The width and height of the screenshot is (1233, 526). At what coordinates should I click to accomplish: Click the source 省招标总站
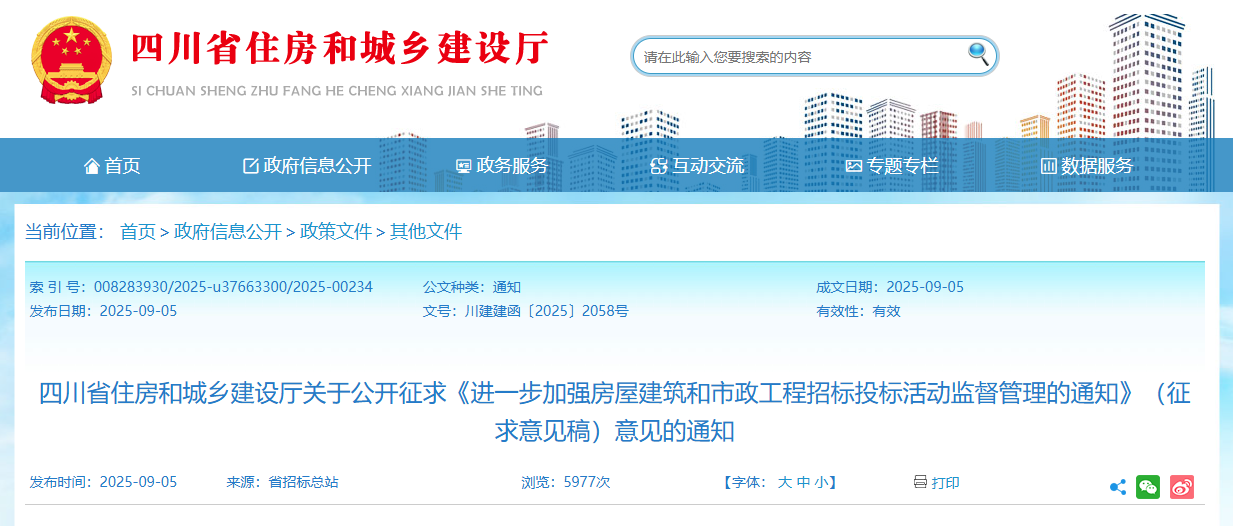click(x=304, y=482)
